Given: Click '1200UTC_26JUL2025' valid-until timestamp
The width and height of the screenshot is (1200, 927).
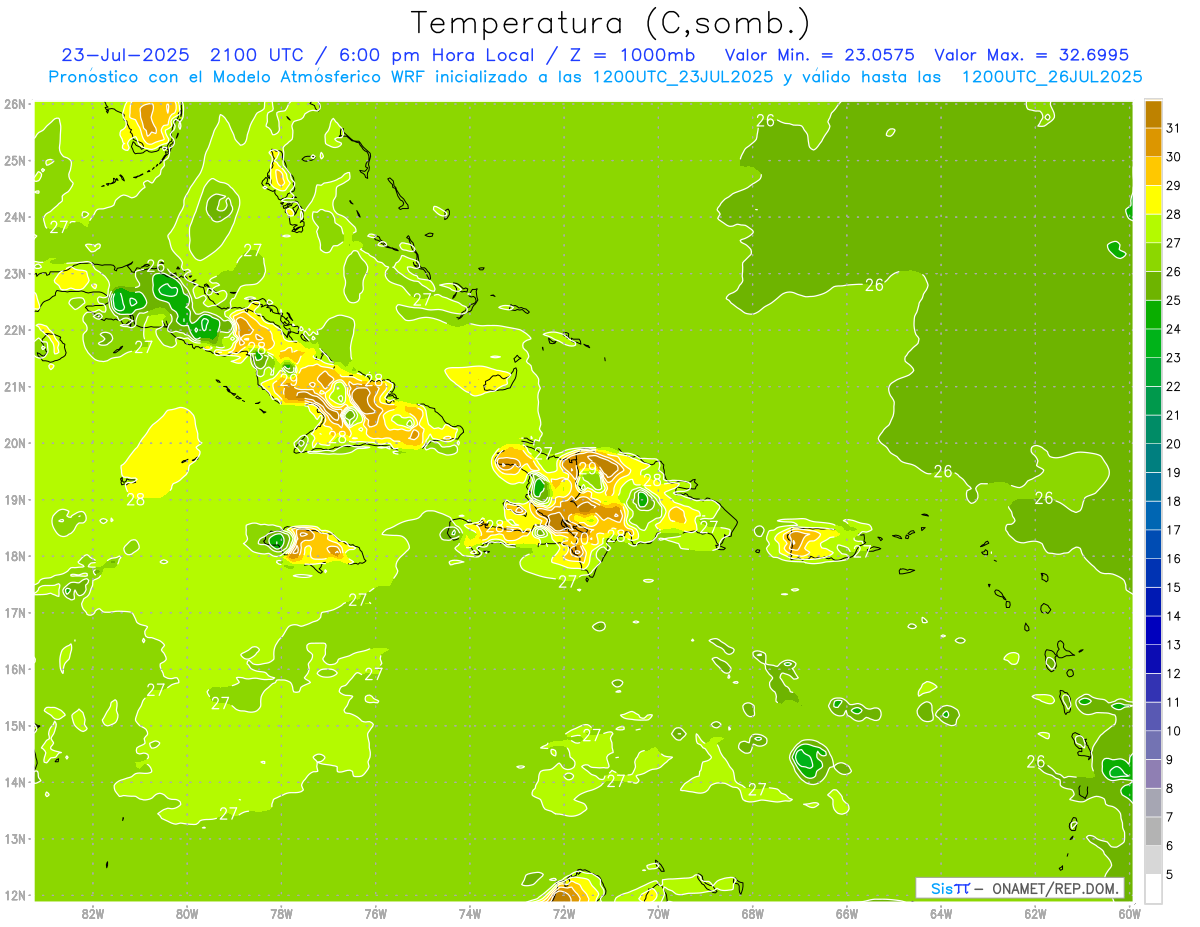Looking at the screenshot, I should pos(1052,77).
